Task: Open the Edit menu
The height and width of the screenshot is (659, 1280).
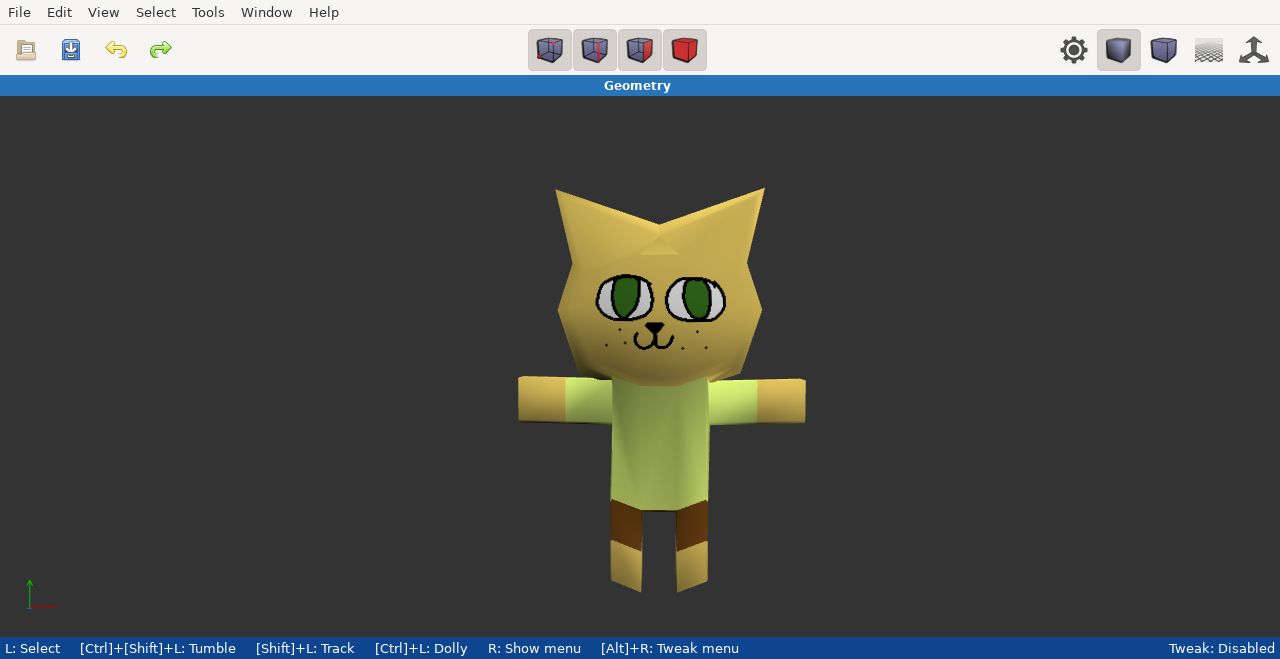Action: [x=59, y=12]
